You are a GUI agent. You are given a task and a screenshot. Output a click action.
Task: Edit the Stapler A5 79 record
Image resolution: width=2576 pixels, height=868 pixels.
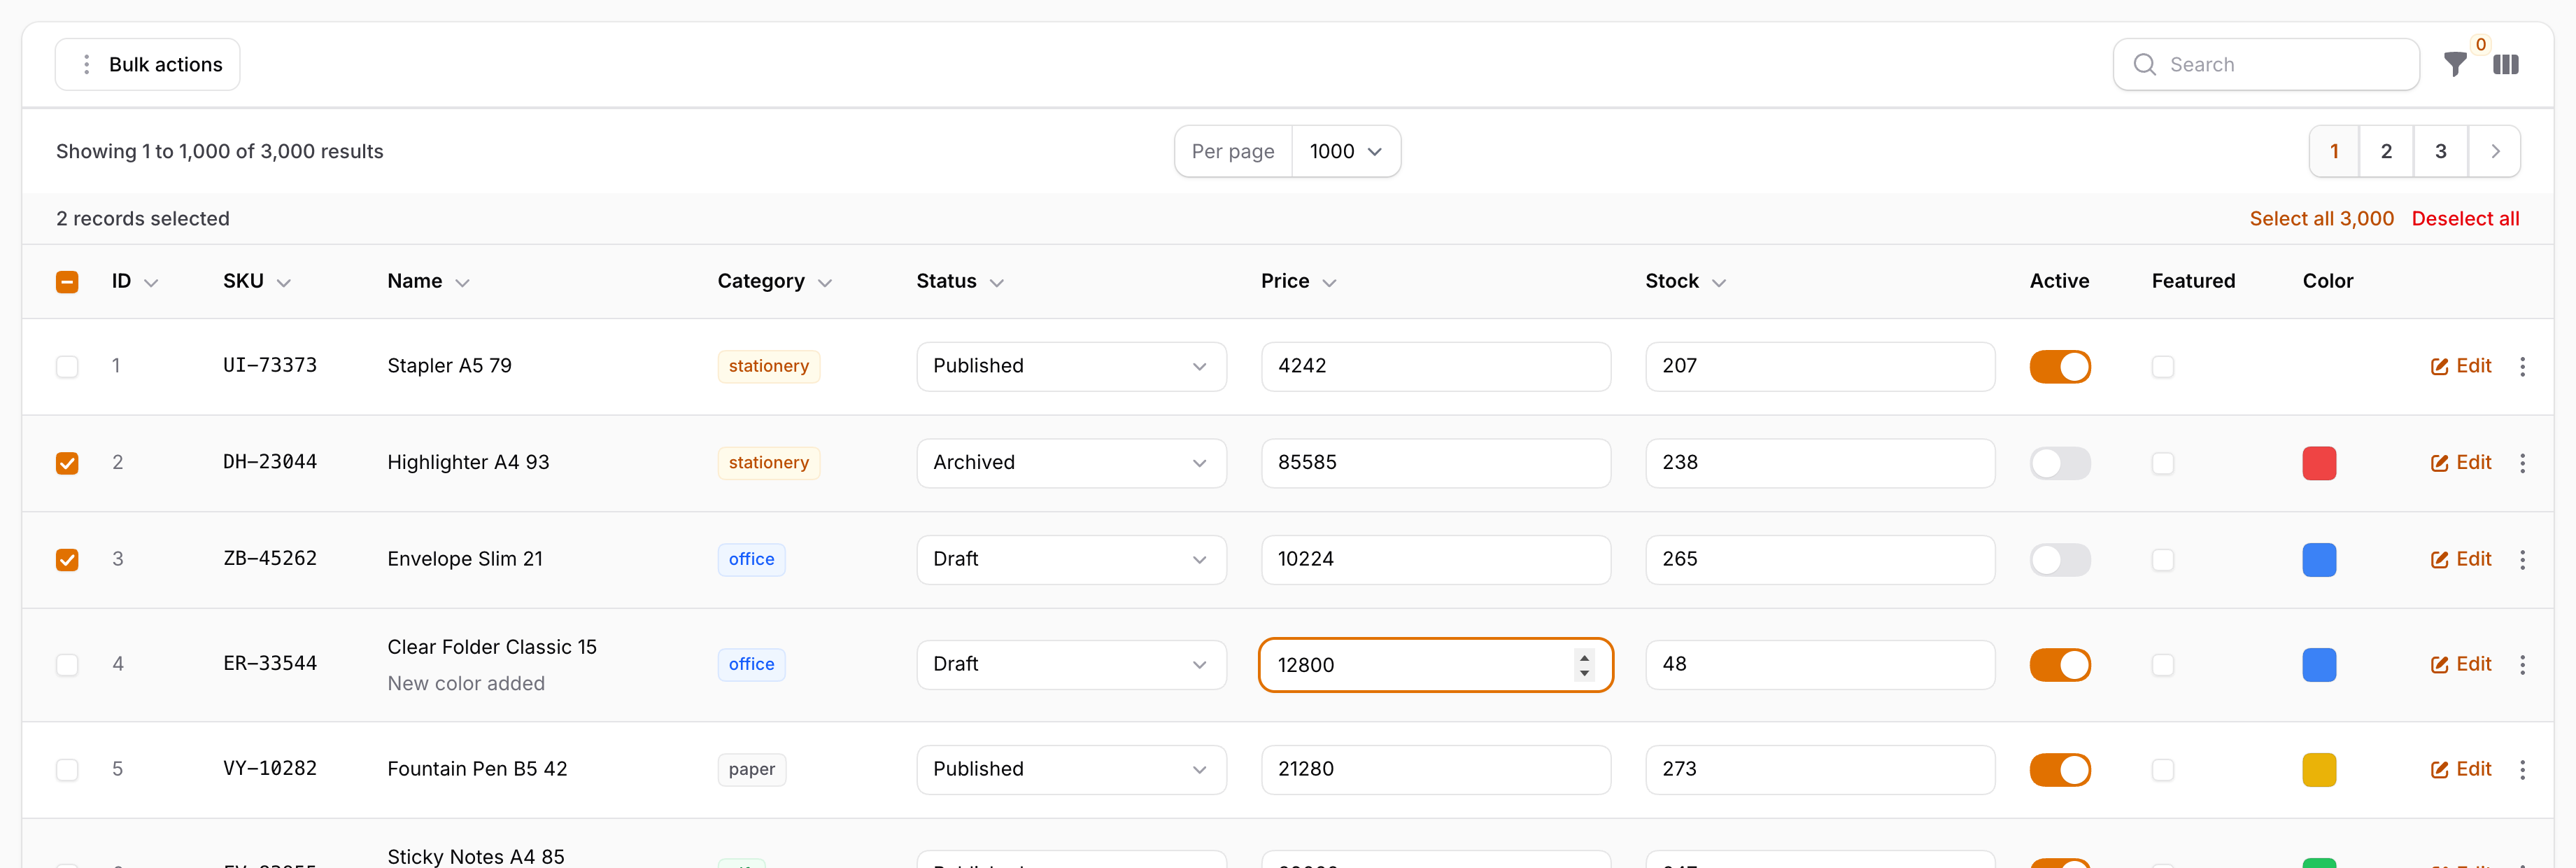click(x=2460, y=367)
